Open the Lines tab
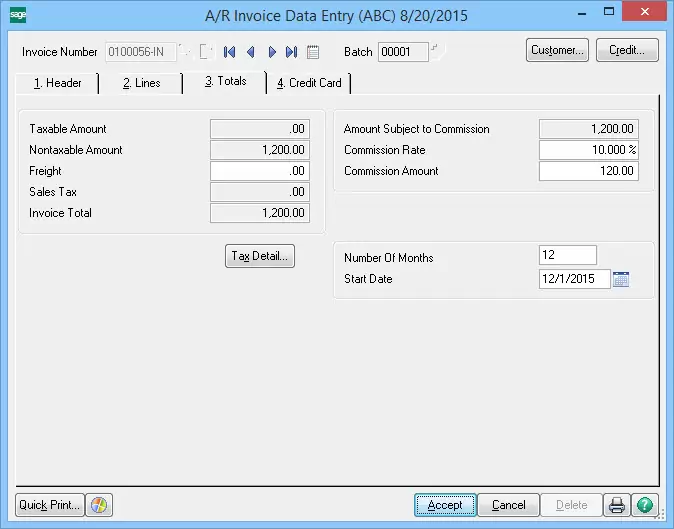 141,83
